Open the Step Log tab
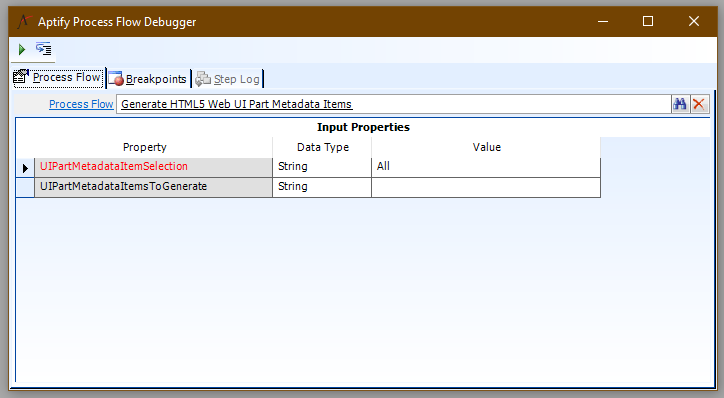Viewport: 724px width, 398px height. pos(228,79)
